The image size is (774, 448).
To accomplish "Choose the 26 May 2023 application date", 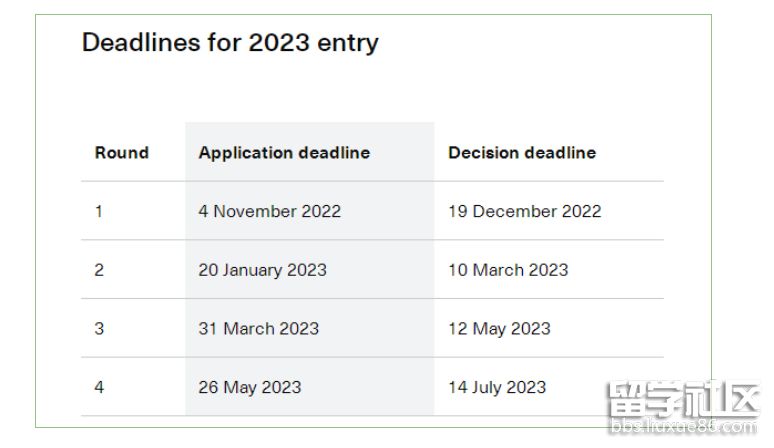I will 250,387.
